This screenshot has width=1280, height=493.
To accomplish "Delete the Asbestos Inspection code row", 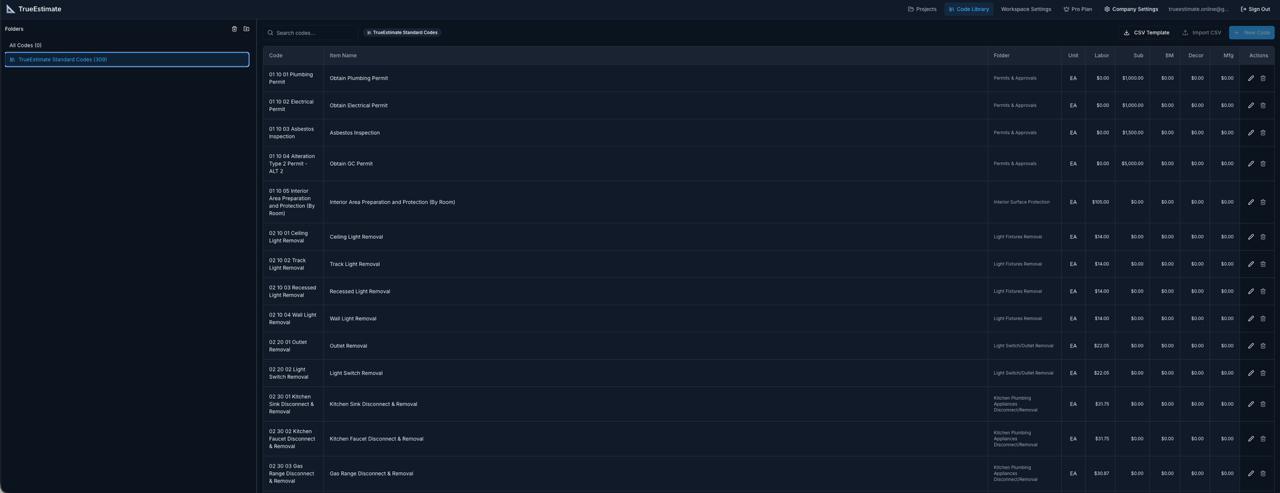I will 1263,133.
